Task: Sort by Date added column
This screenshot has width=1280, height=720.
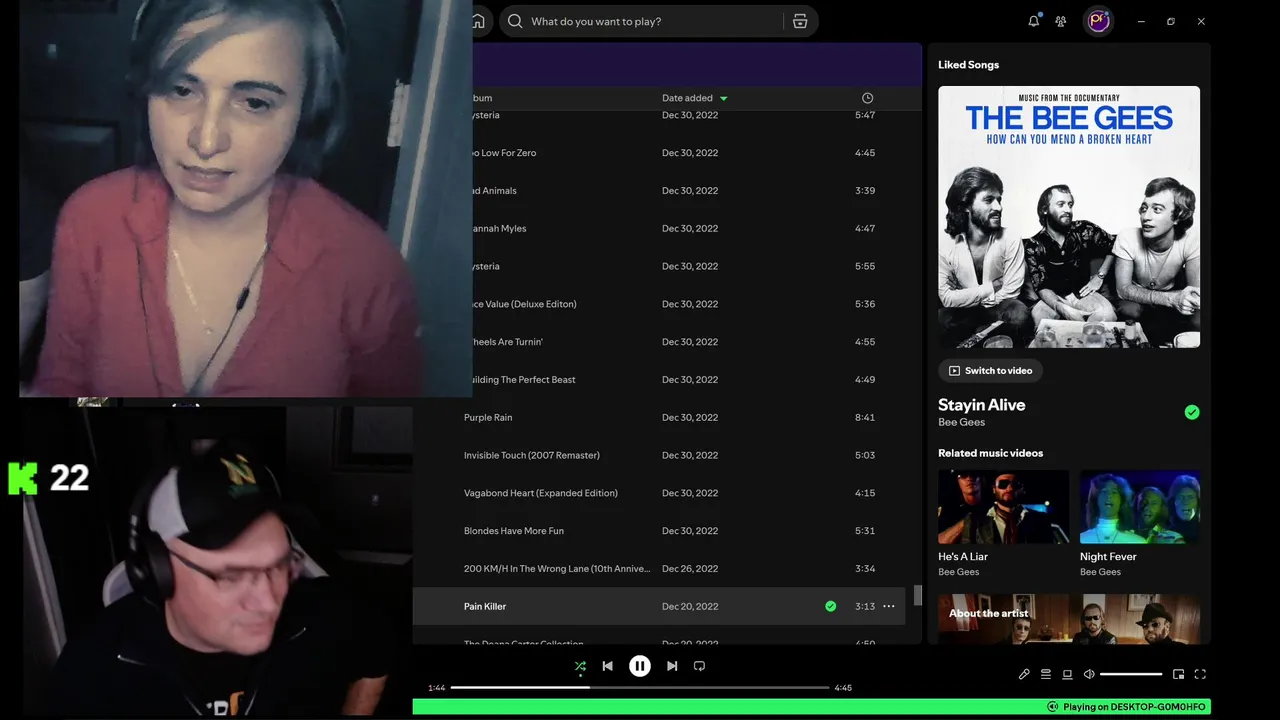Action: pyautogui.click(x=694, y=98)
